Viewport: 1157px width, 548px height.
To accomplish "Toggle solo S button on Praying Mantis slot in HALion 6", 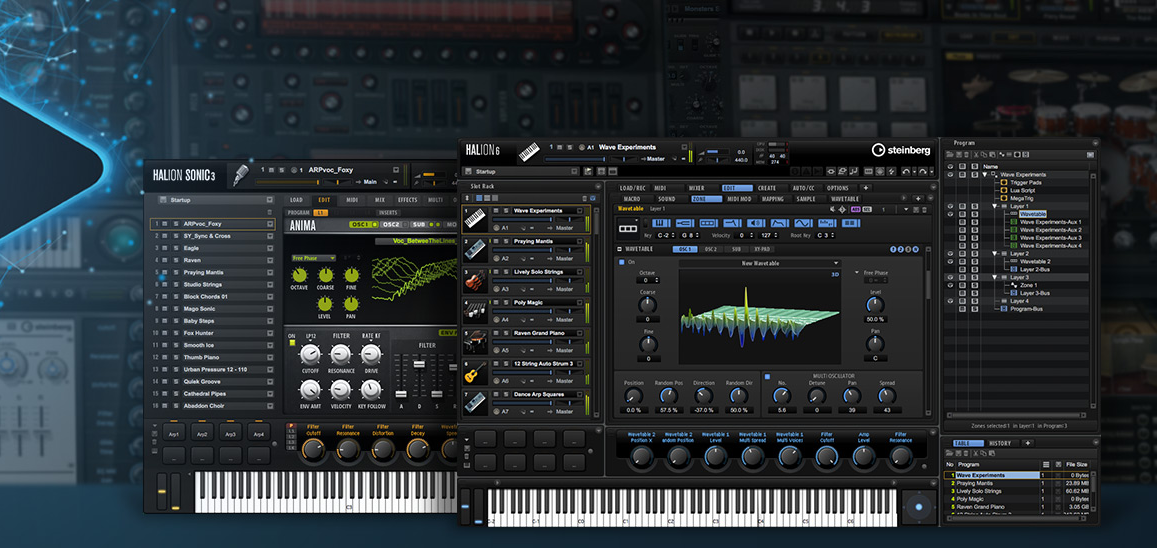I will [x=505, y=241].
